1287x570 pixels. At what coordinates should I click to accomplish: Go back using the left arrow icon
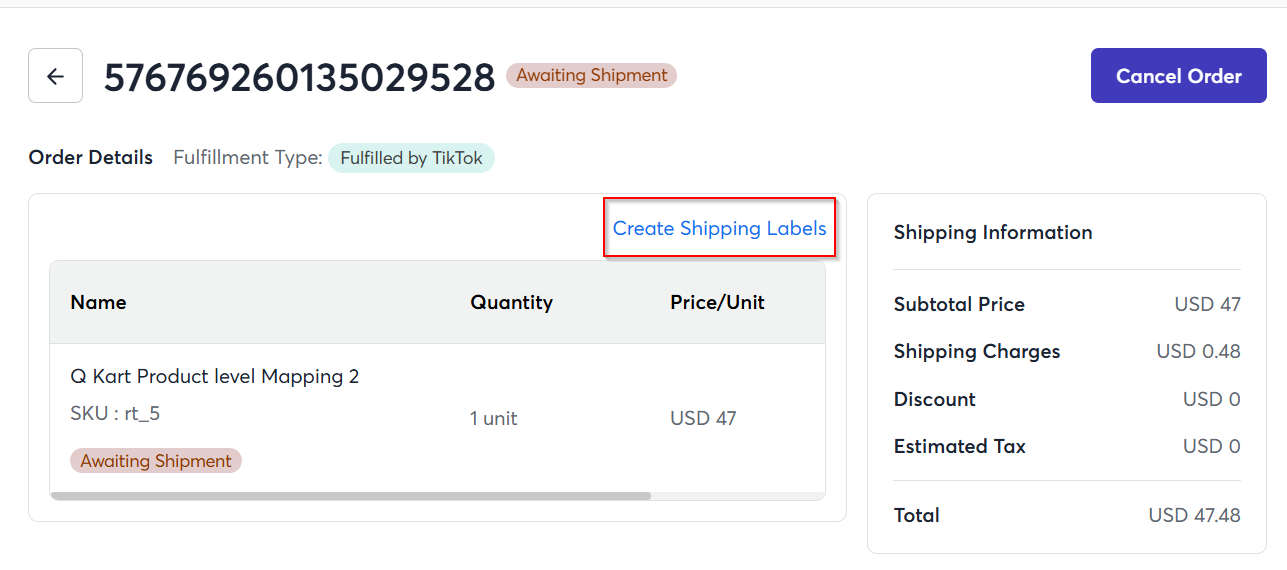point(55,76)
